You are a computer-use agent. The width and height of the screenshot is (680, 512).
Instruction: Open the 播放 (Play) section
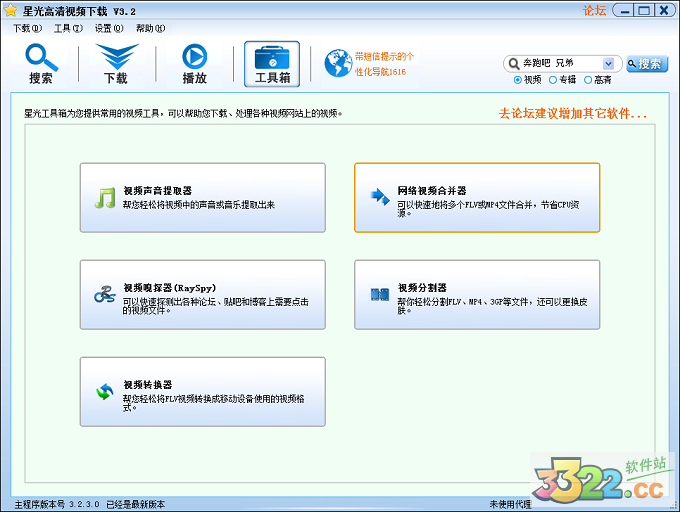(x=194, y=63)
